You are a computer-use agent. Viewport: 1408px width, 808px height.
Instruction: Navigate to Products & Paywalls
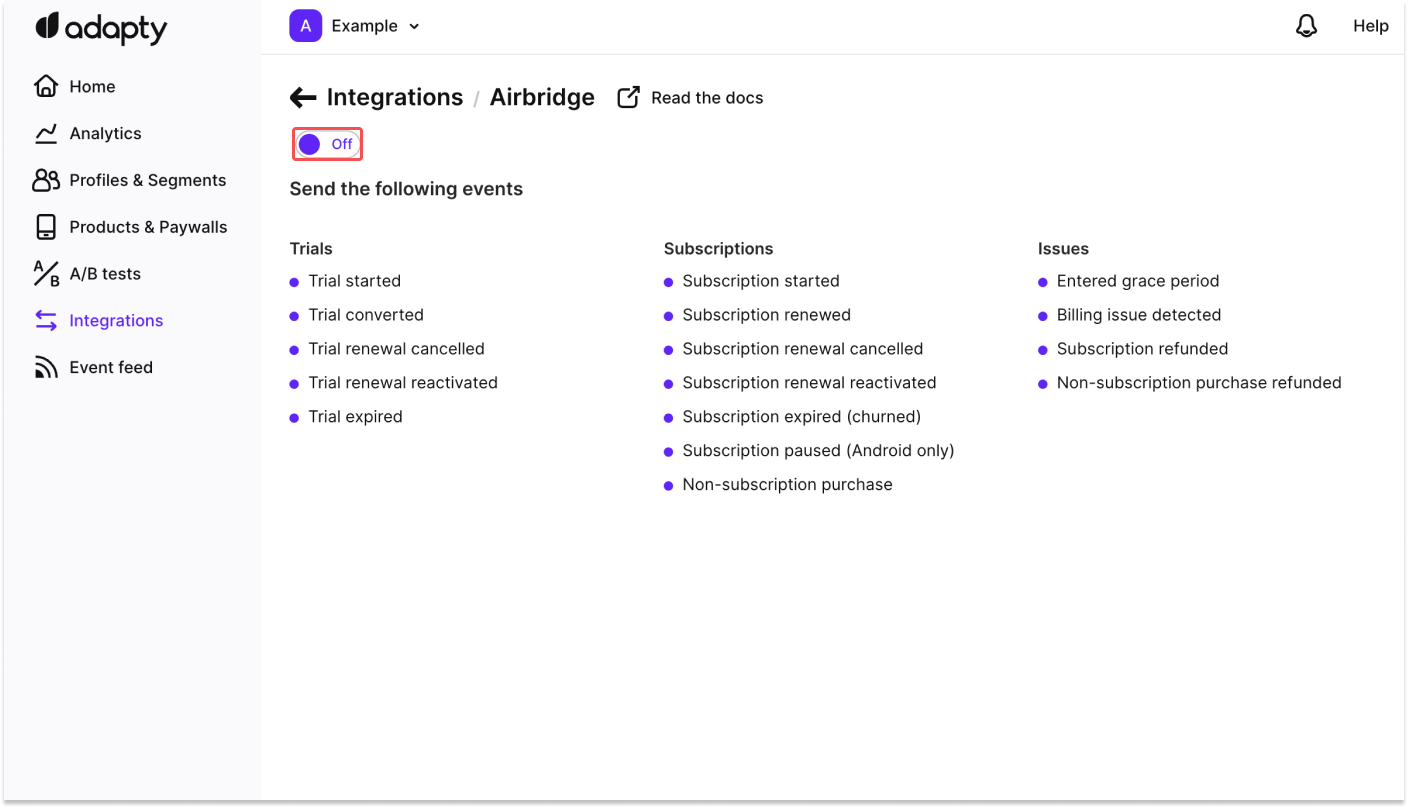click(148, 227)
